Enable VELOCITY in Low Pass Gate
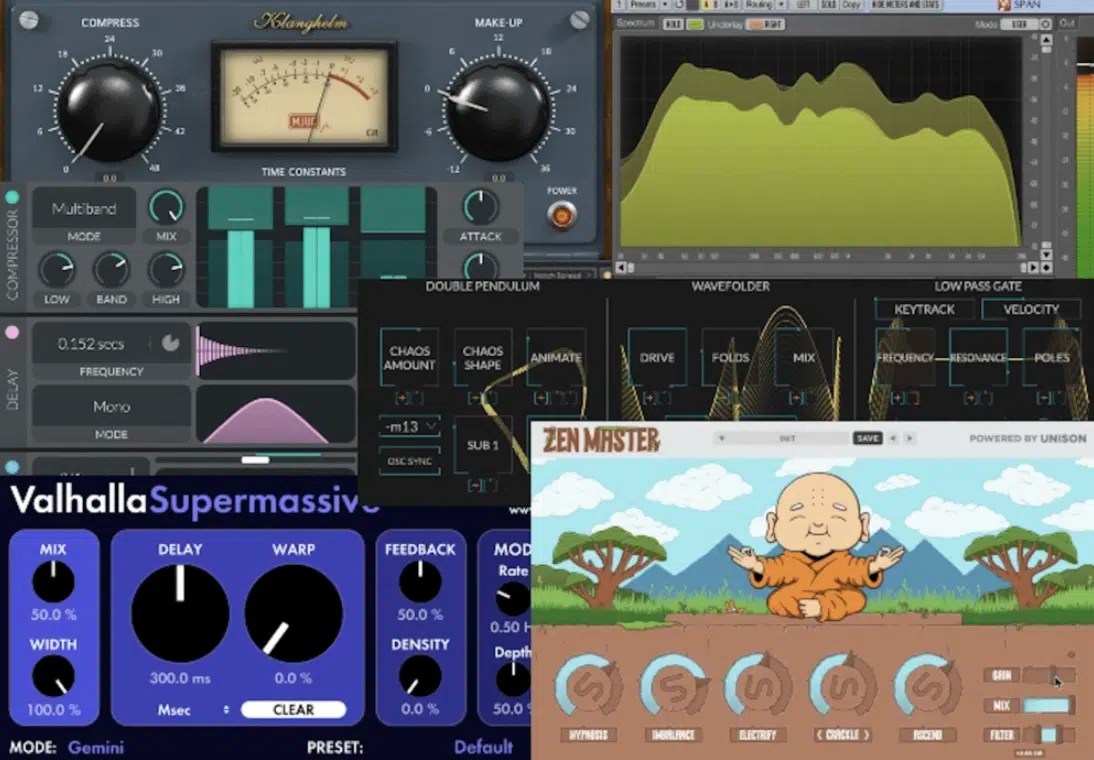 (x=1031, y=309)
